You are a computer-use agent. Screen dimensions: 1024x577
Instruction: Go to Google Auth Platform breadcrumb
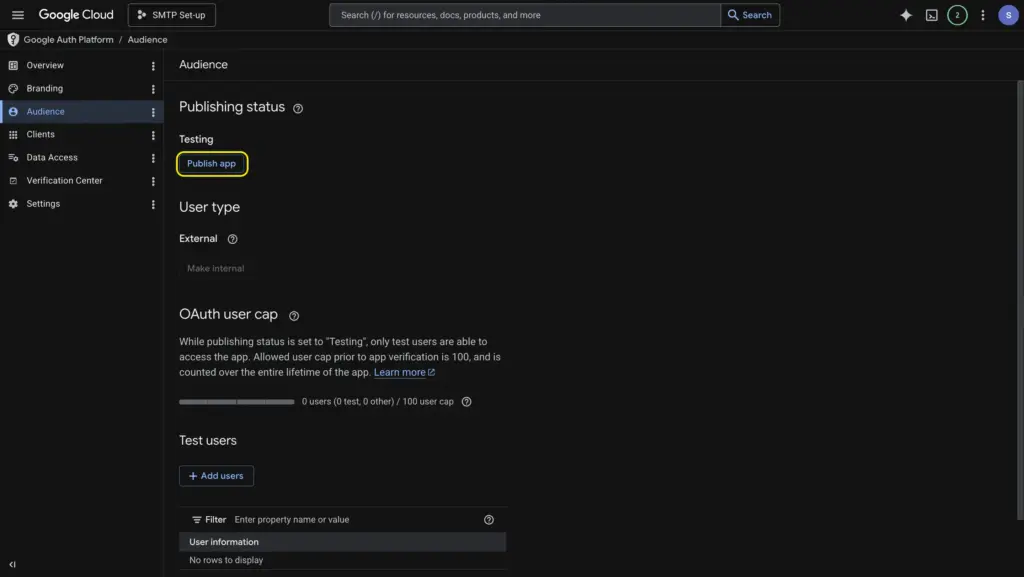point(69,40)
